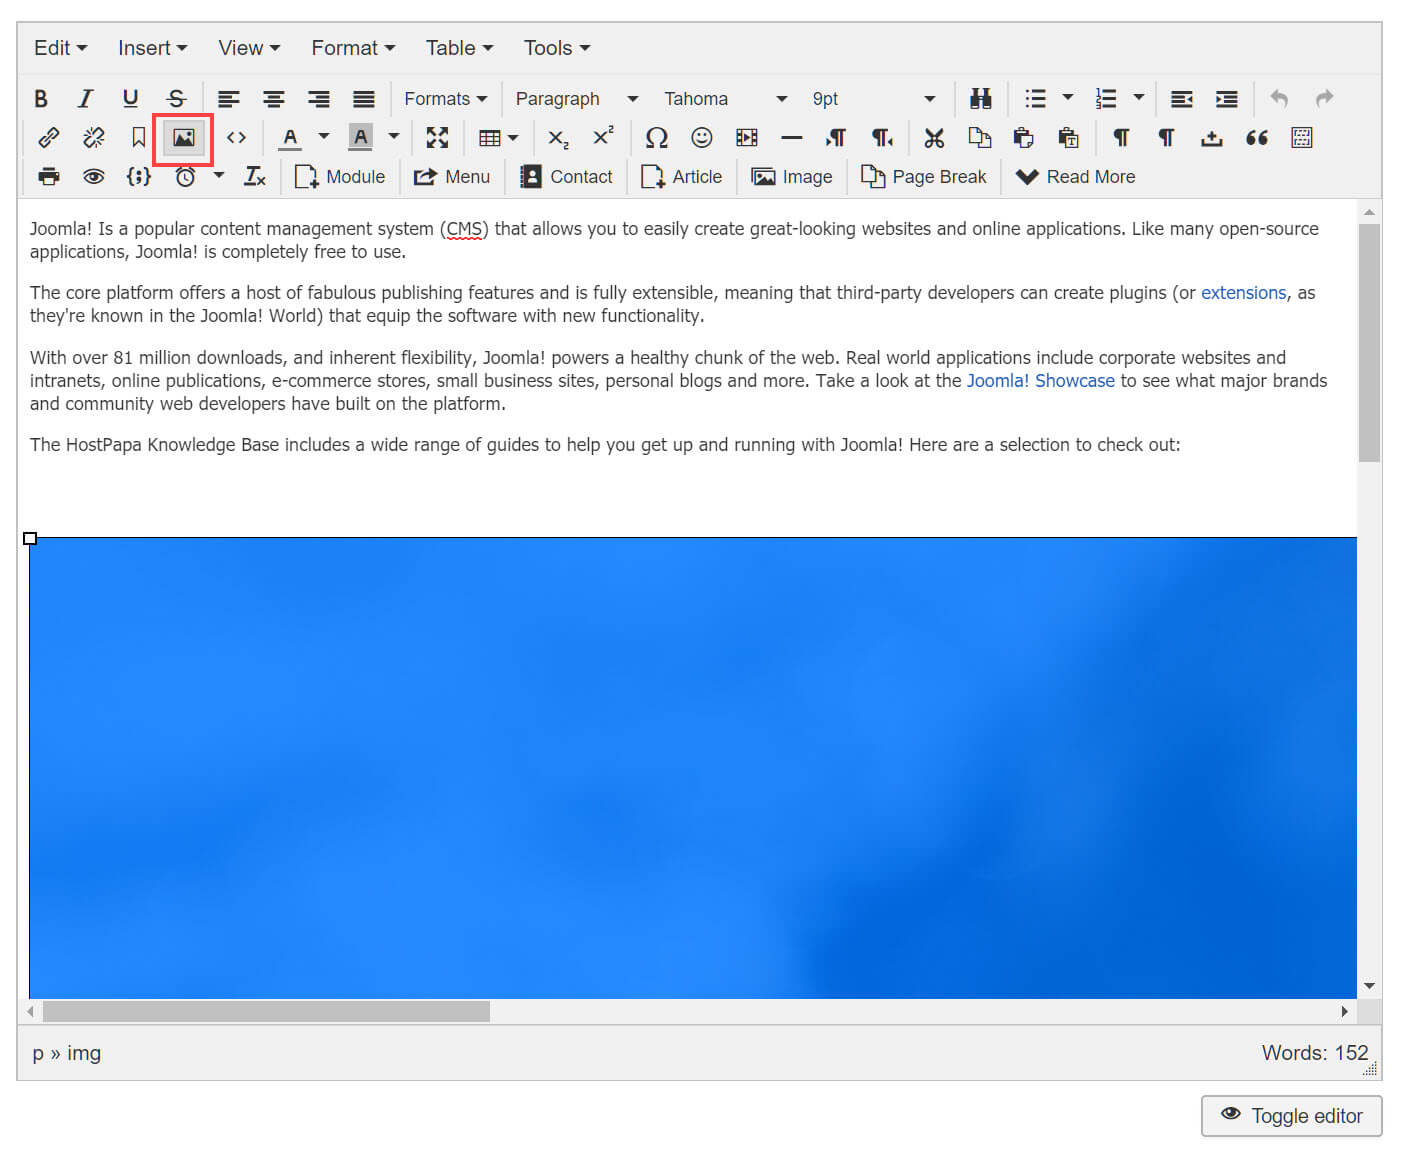Open the Format menu
This screenshot has height=1168, width=1414.
353,48
